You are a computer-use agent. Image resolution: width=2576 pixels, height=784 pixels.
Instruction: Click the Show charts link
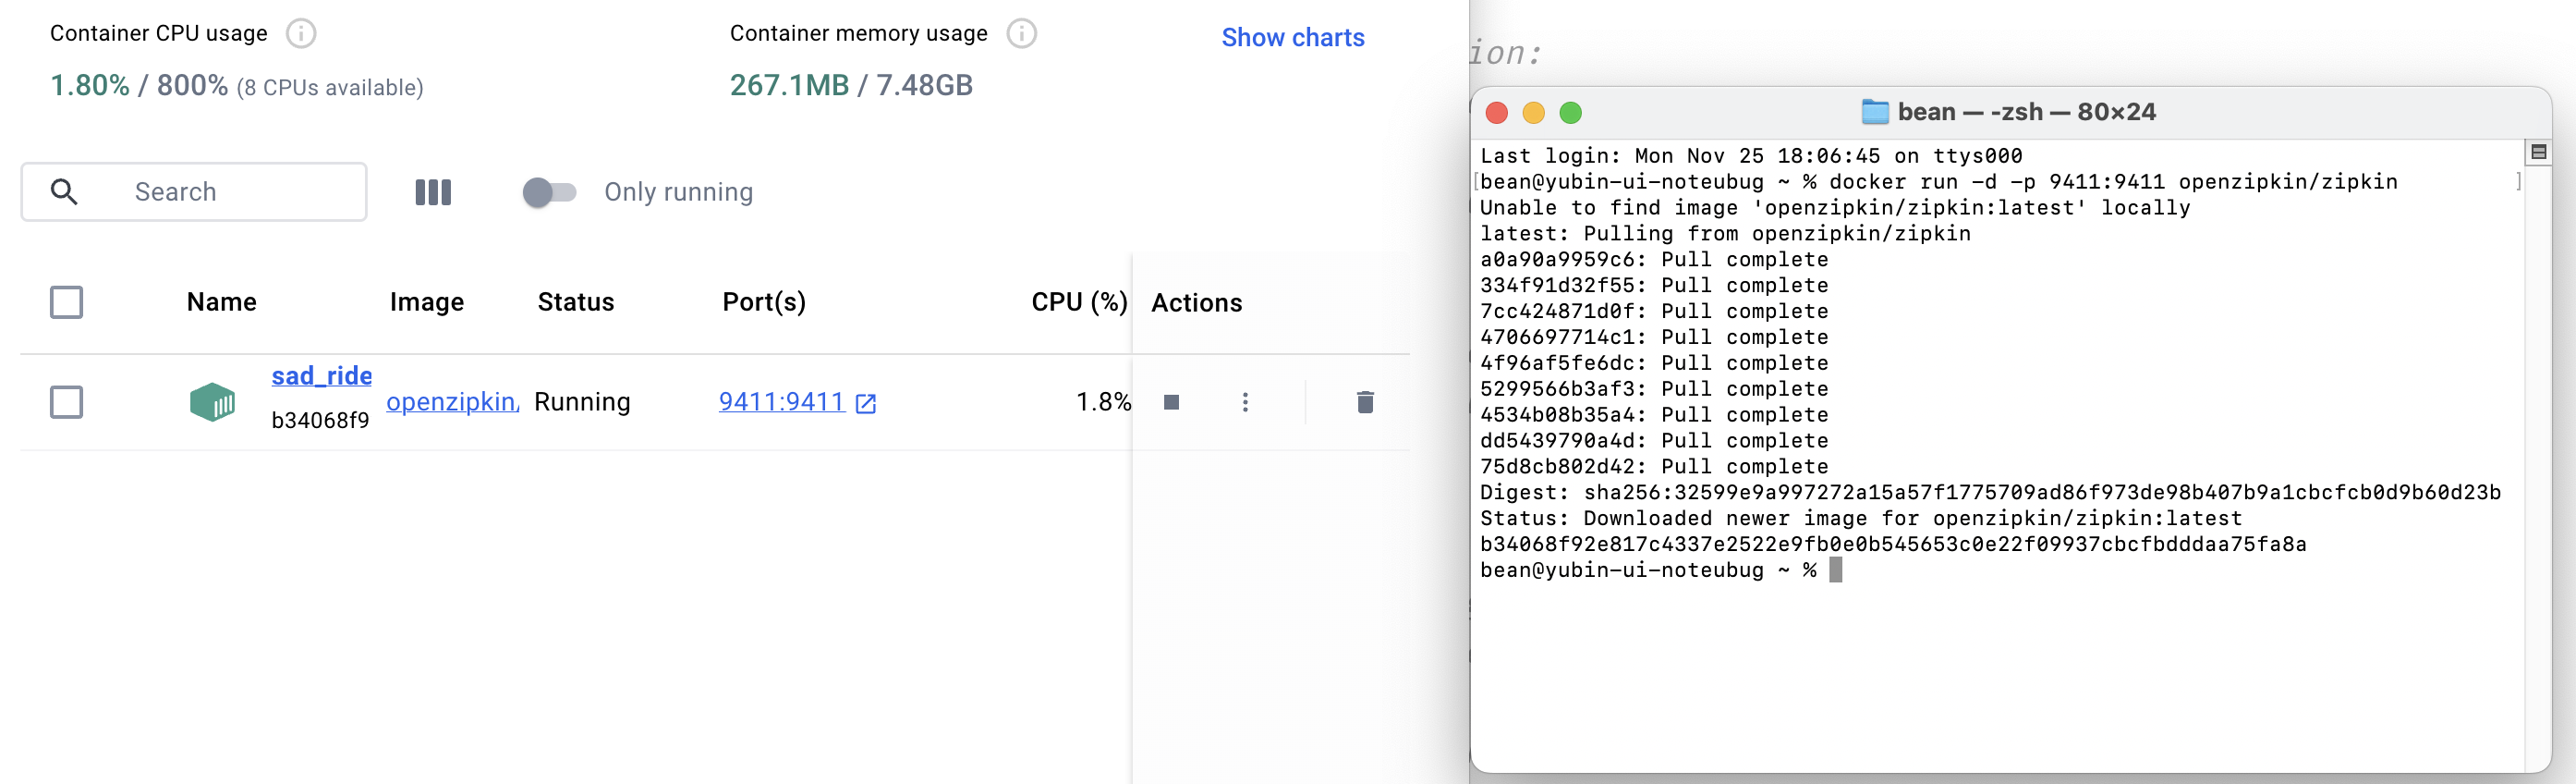coord(1292,38)
